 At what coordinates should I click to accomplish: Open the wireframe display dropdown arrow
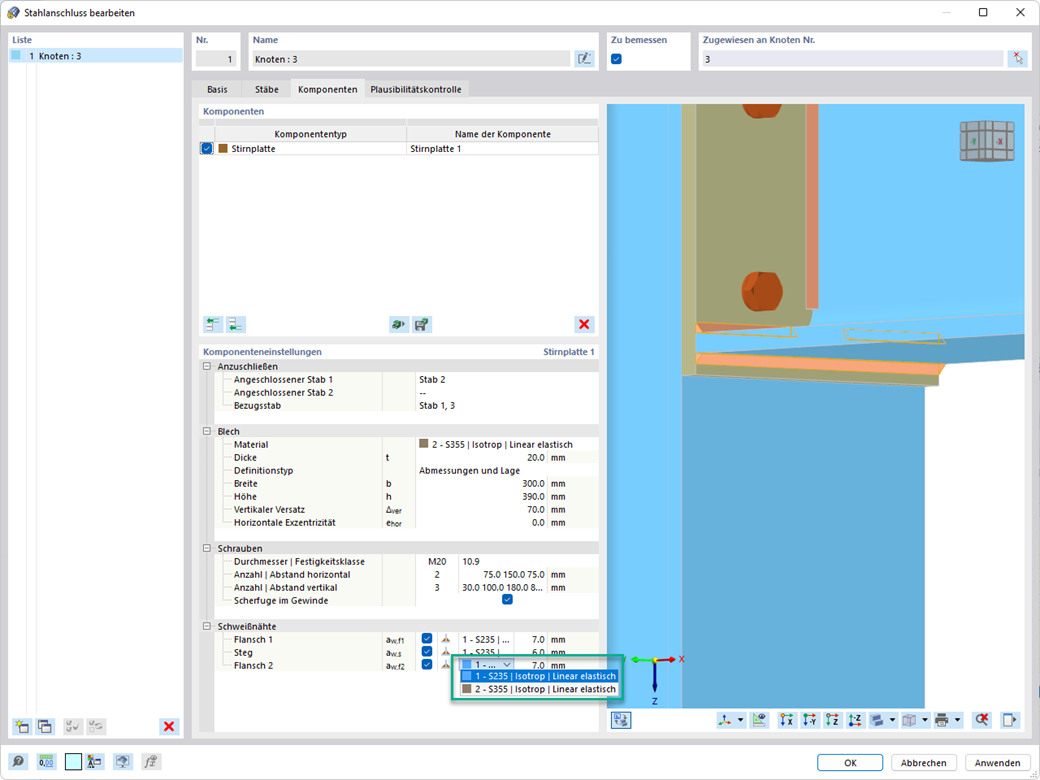[x=925, y=720]
